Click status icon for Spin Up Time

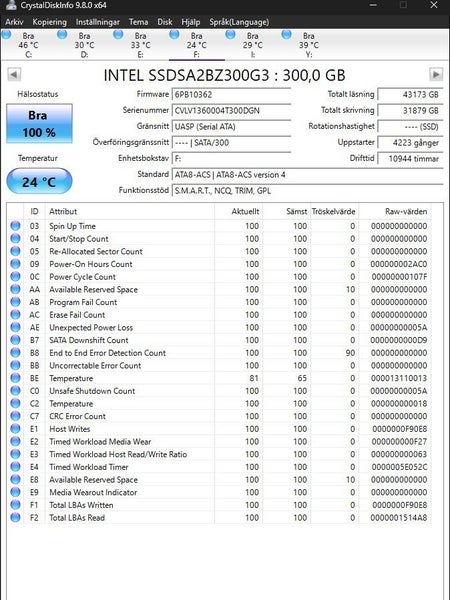click(15, 226)
